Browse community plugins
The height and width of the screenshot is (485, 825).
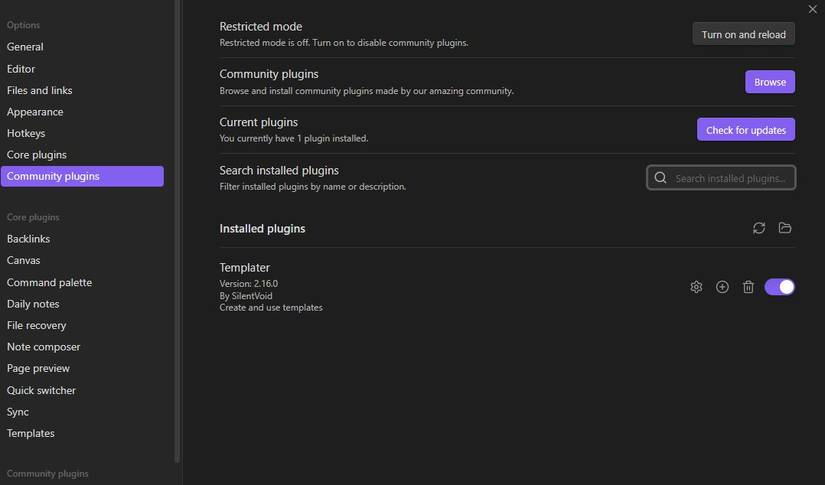point(769,82)
